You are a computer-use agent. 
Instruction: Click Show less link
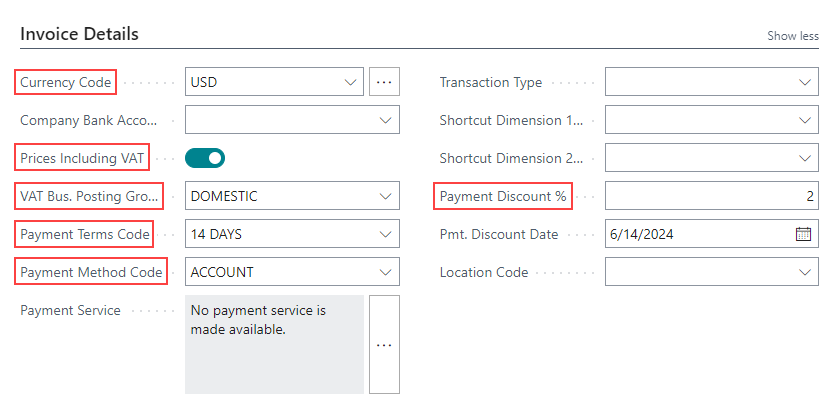coord(792,36)
